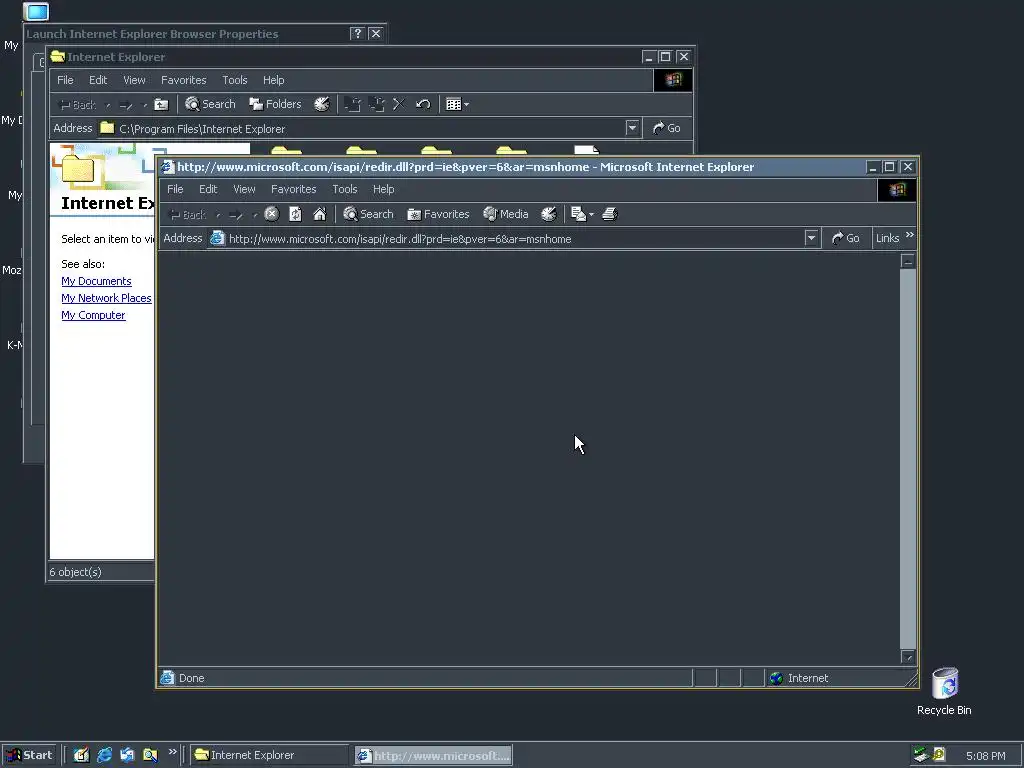Screen dimensions: 1024x768
Task: Expand the Mail button dropdown arrow
Action: pyautogui.click(x=592, y=214)
